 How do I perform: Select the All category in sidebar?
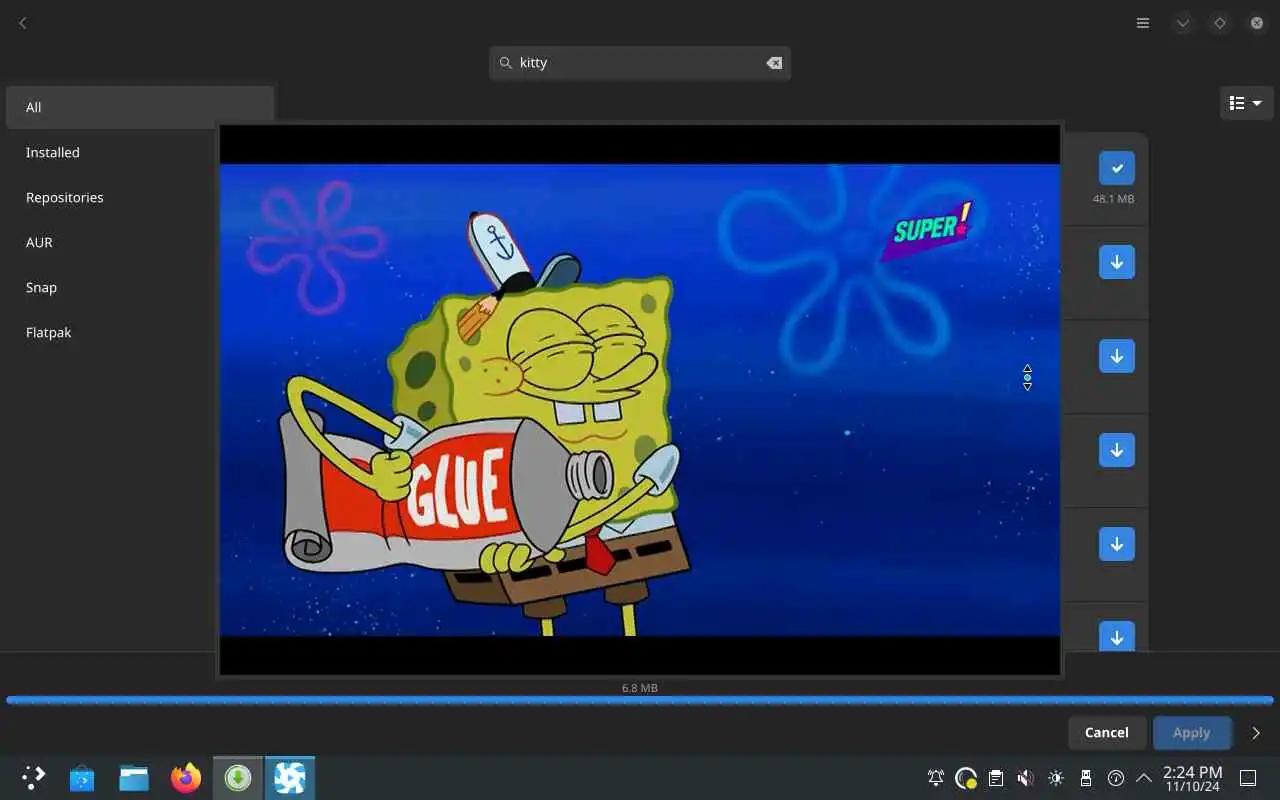[x=140, y=107]
